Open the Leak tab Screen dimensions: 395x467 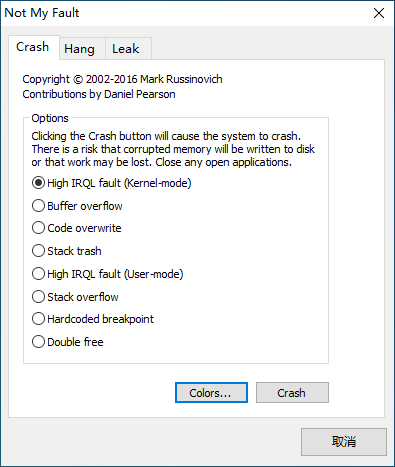coord(126,49)
